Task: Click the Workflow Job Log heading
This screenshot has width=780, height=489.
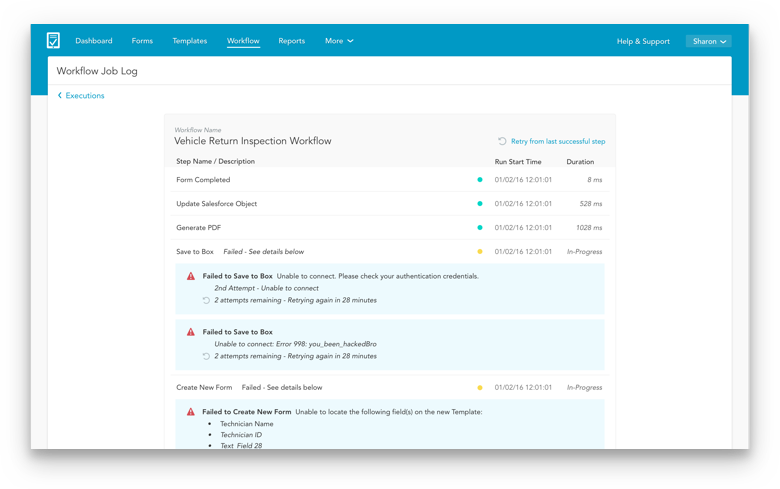Action: (97, 71)
